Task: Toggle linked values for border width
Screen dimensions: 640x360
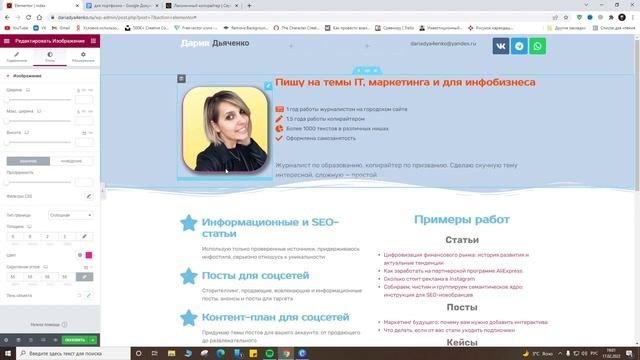Action: [x=84, y=236]
